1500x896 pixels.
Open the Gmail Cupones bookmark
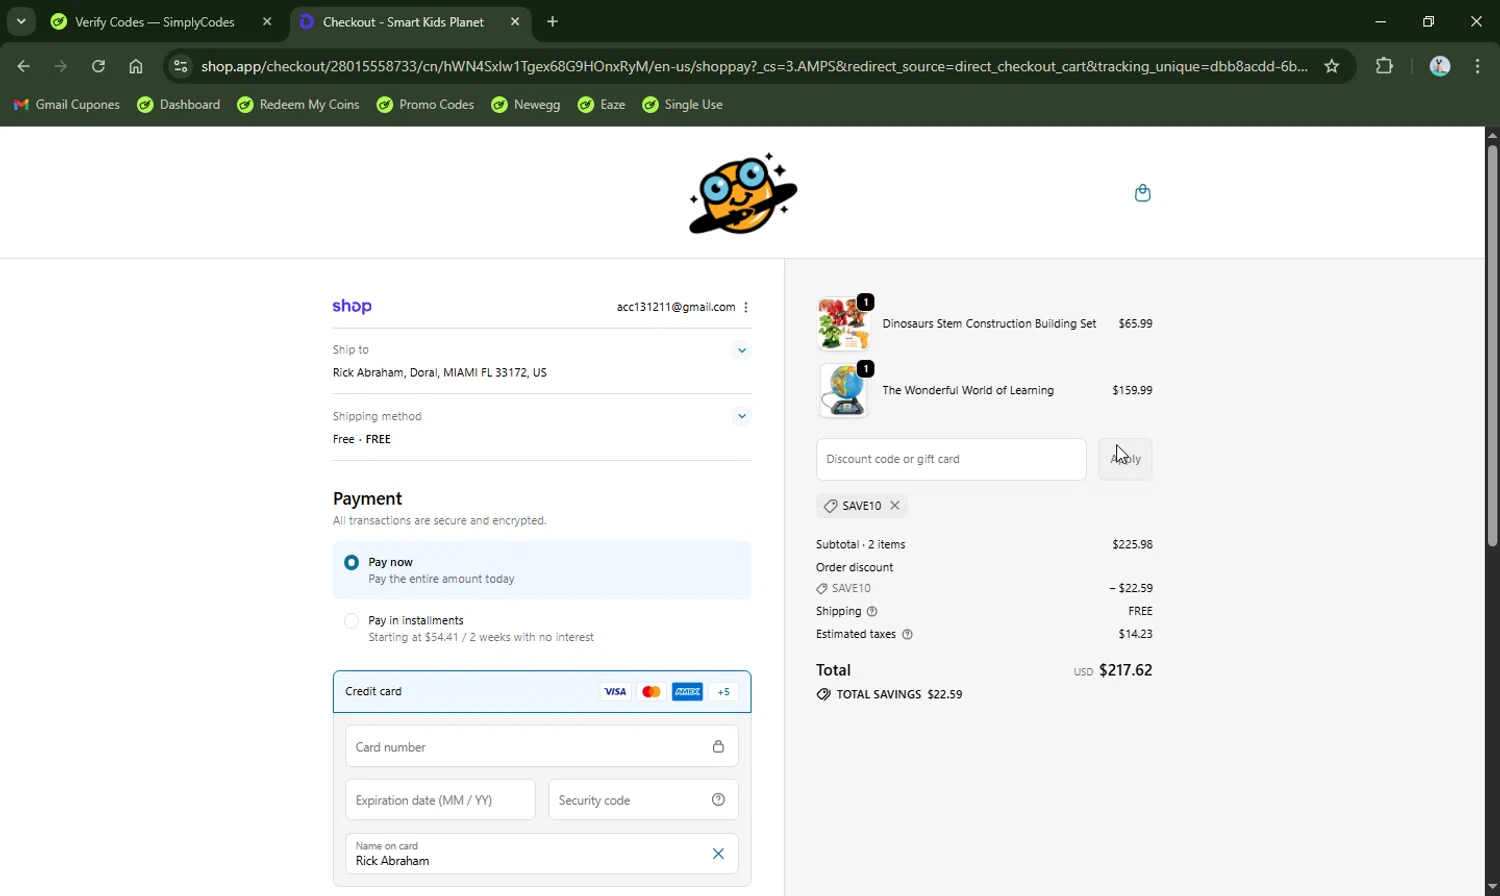(67, 104)
